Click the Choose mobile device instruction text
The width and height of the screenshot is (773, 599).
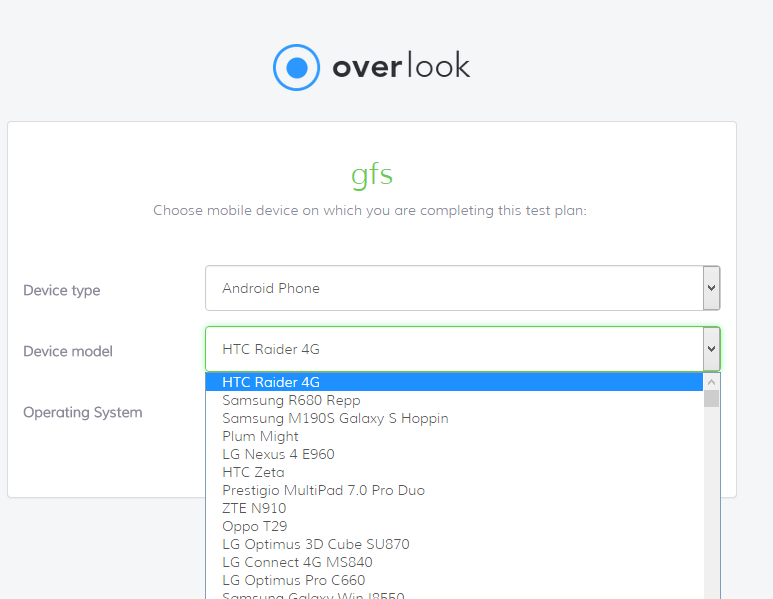coord(370,211)
